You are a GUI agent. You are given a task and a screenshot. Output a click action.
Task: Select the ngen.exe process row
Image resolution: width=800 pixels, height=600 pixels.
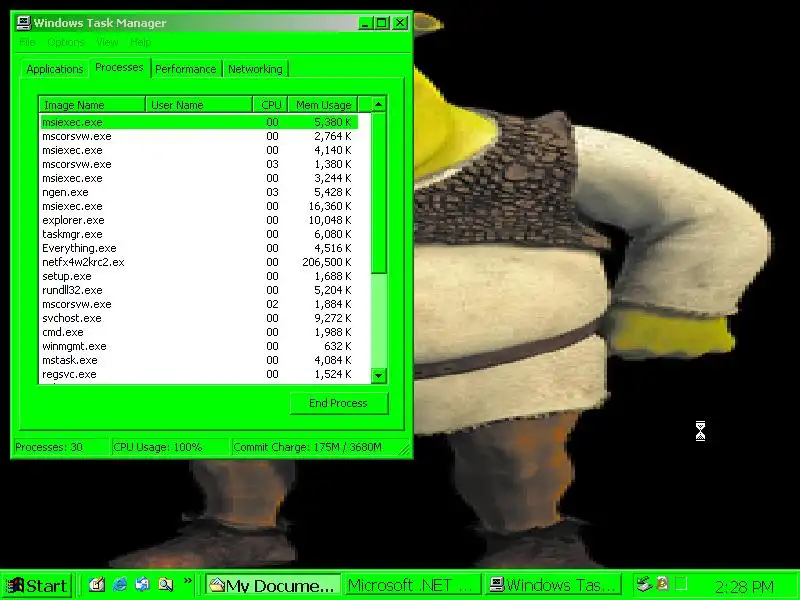tap(199, 192)
